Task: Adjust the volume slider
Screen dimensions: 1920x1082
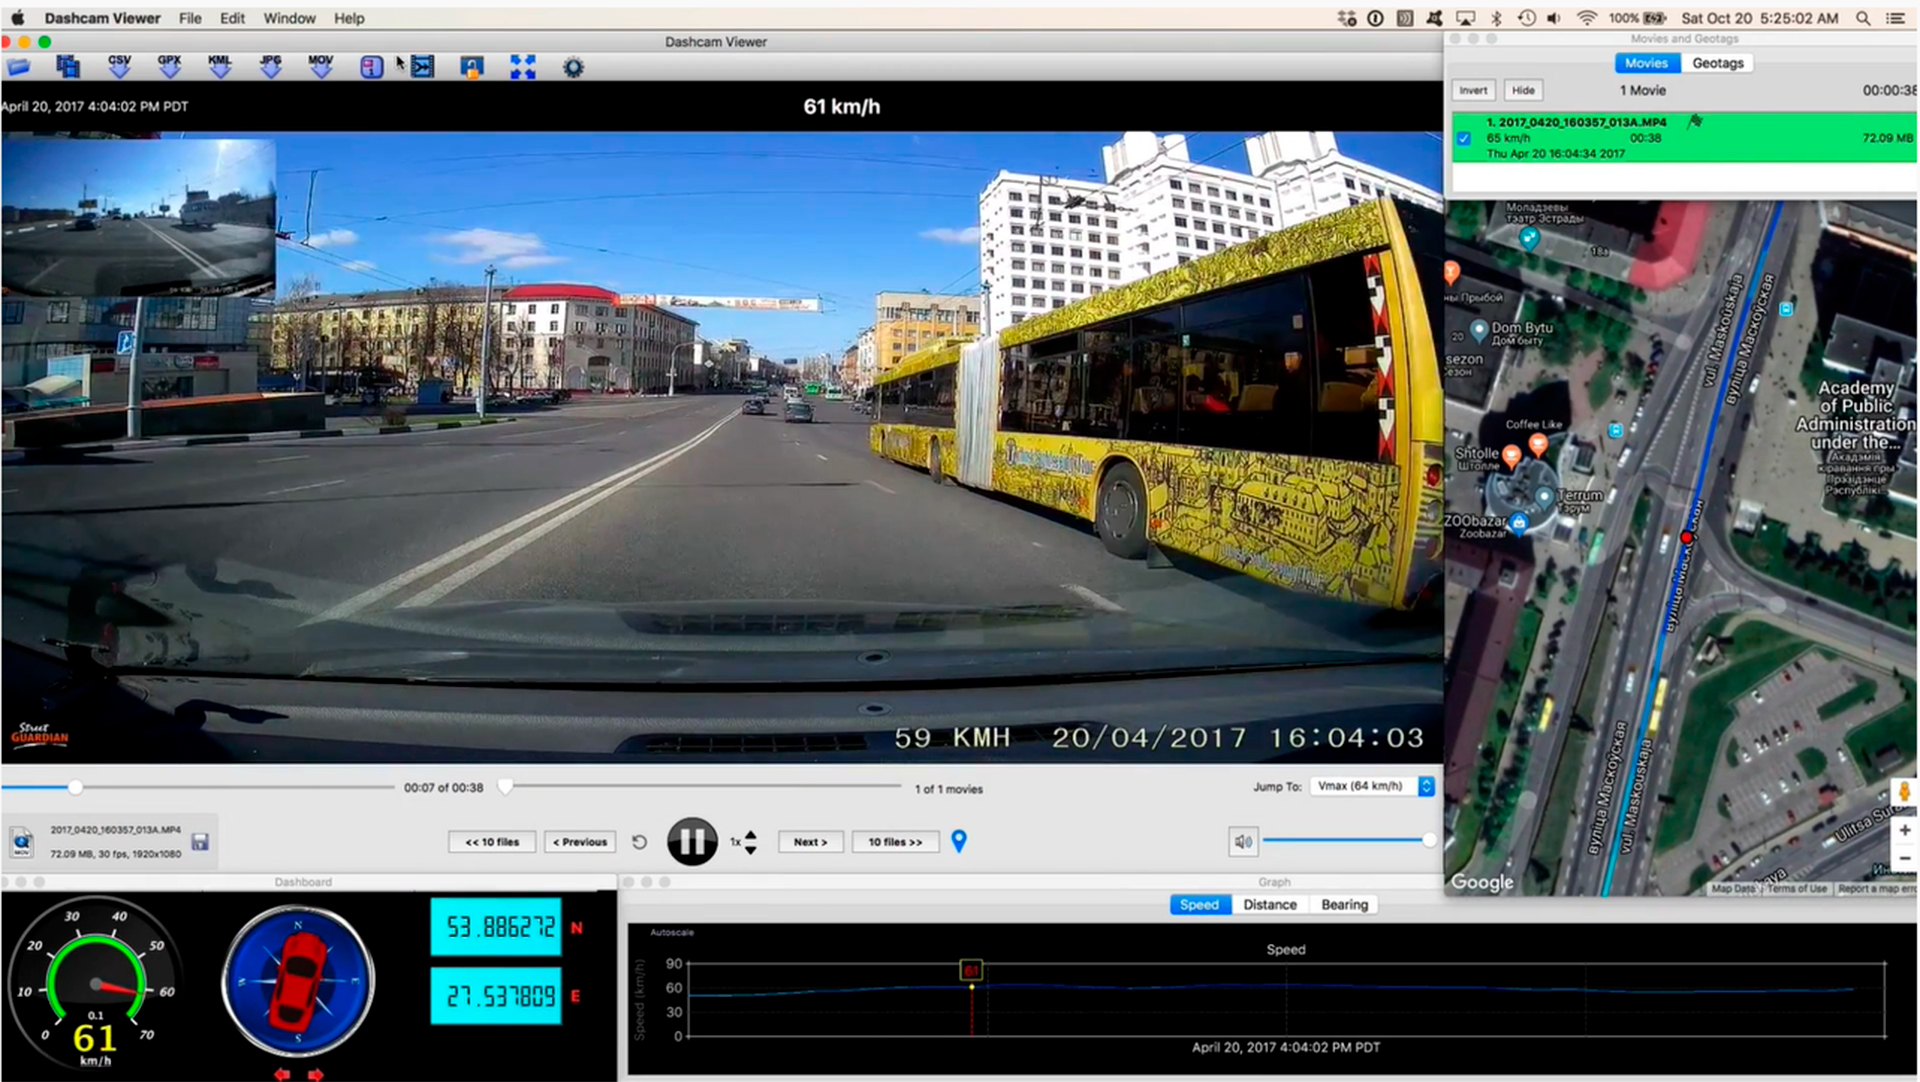Action: tap(1350, 841)
